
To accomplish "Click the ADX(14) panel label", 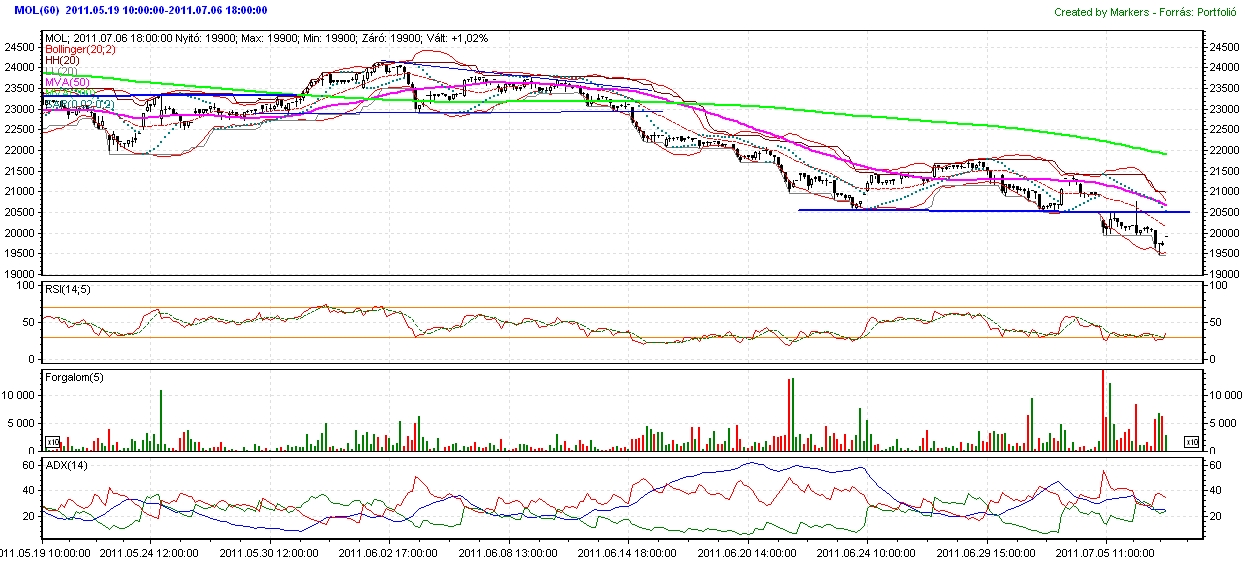I will pos(67,465).
